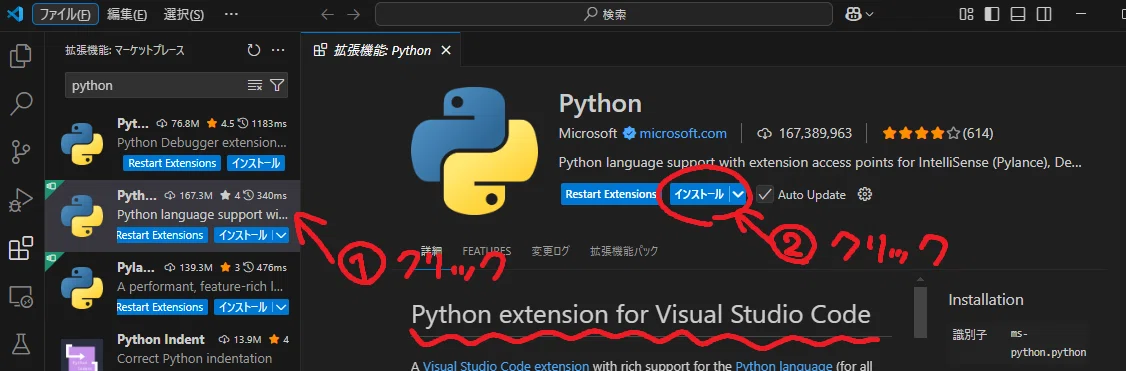Viewport: 1126px width, 371px height.
Task: Install the Pylance extension
Action: pyautogui.click(x=243, y=306)
